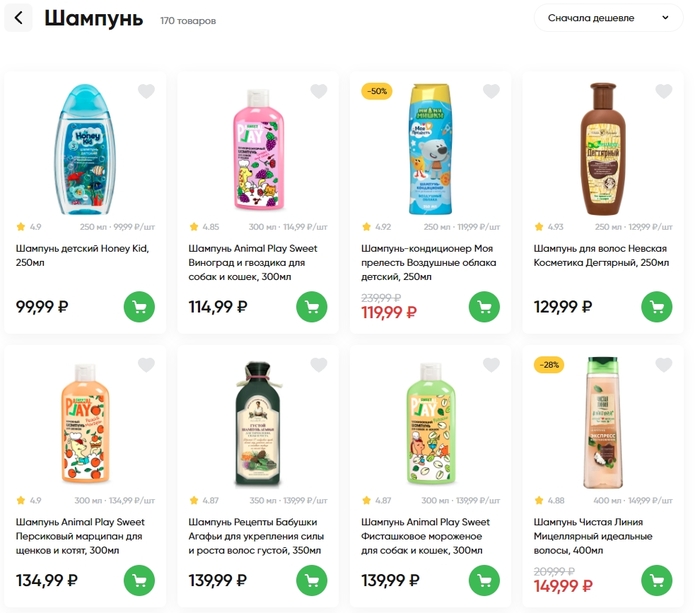Favorite the Honey Kid shampoo with heart

(x=146, y=92)
